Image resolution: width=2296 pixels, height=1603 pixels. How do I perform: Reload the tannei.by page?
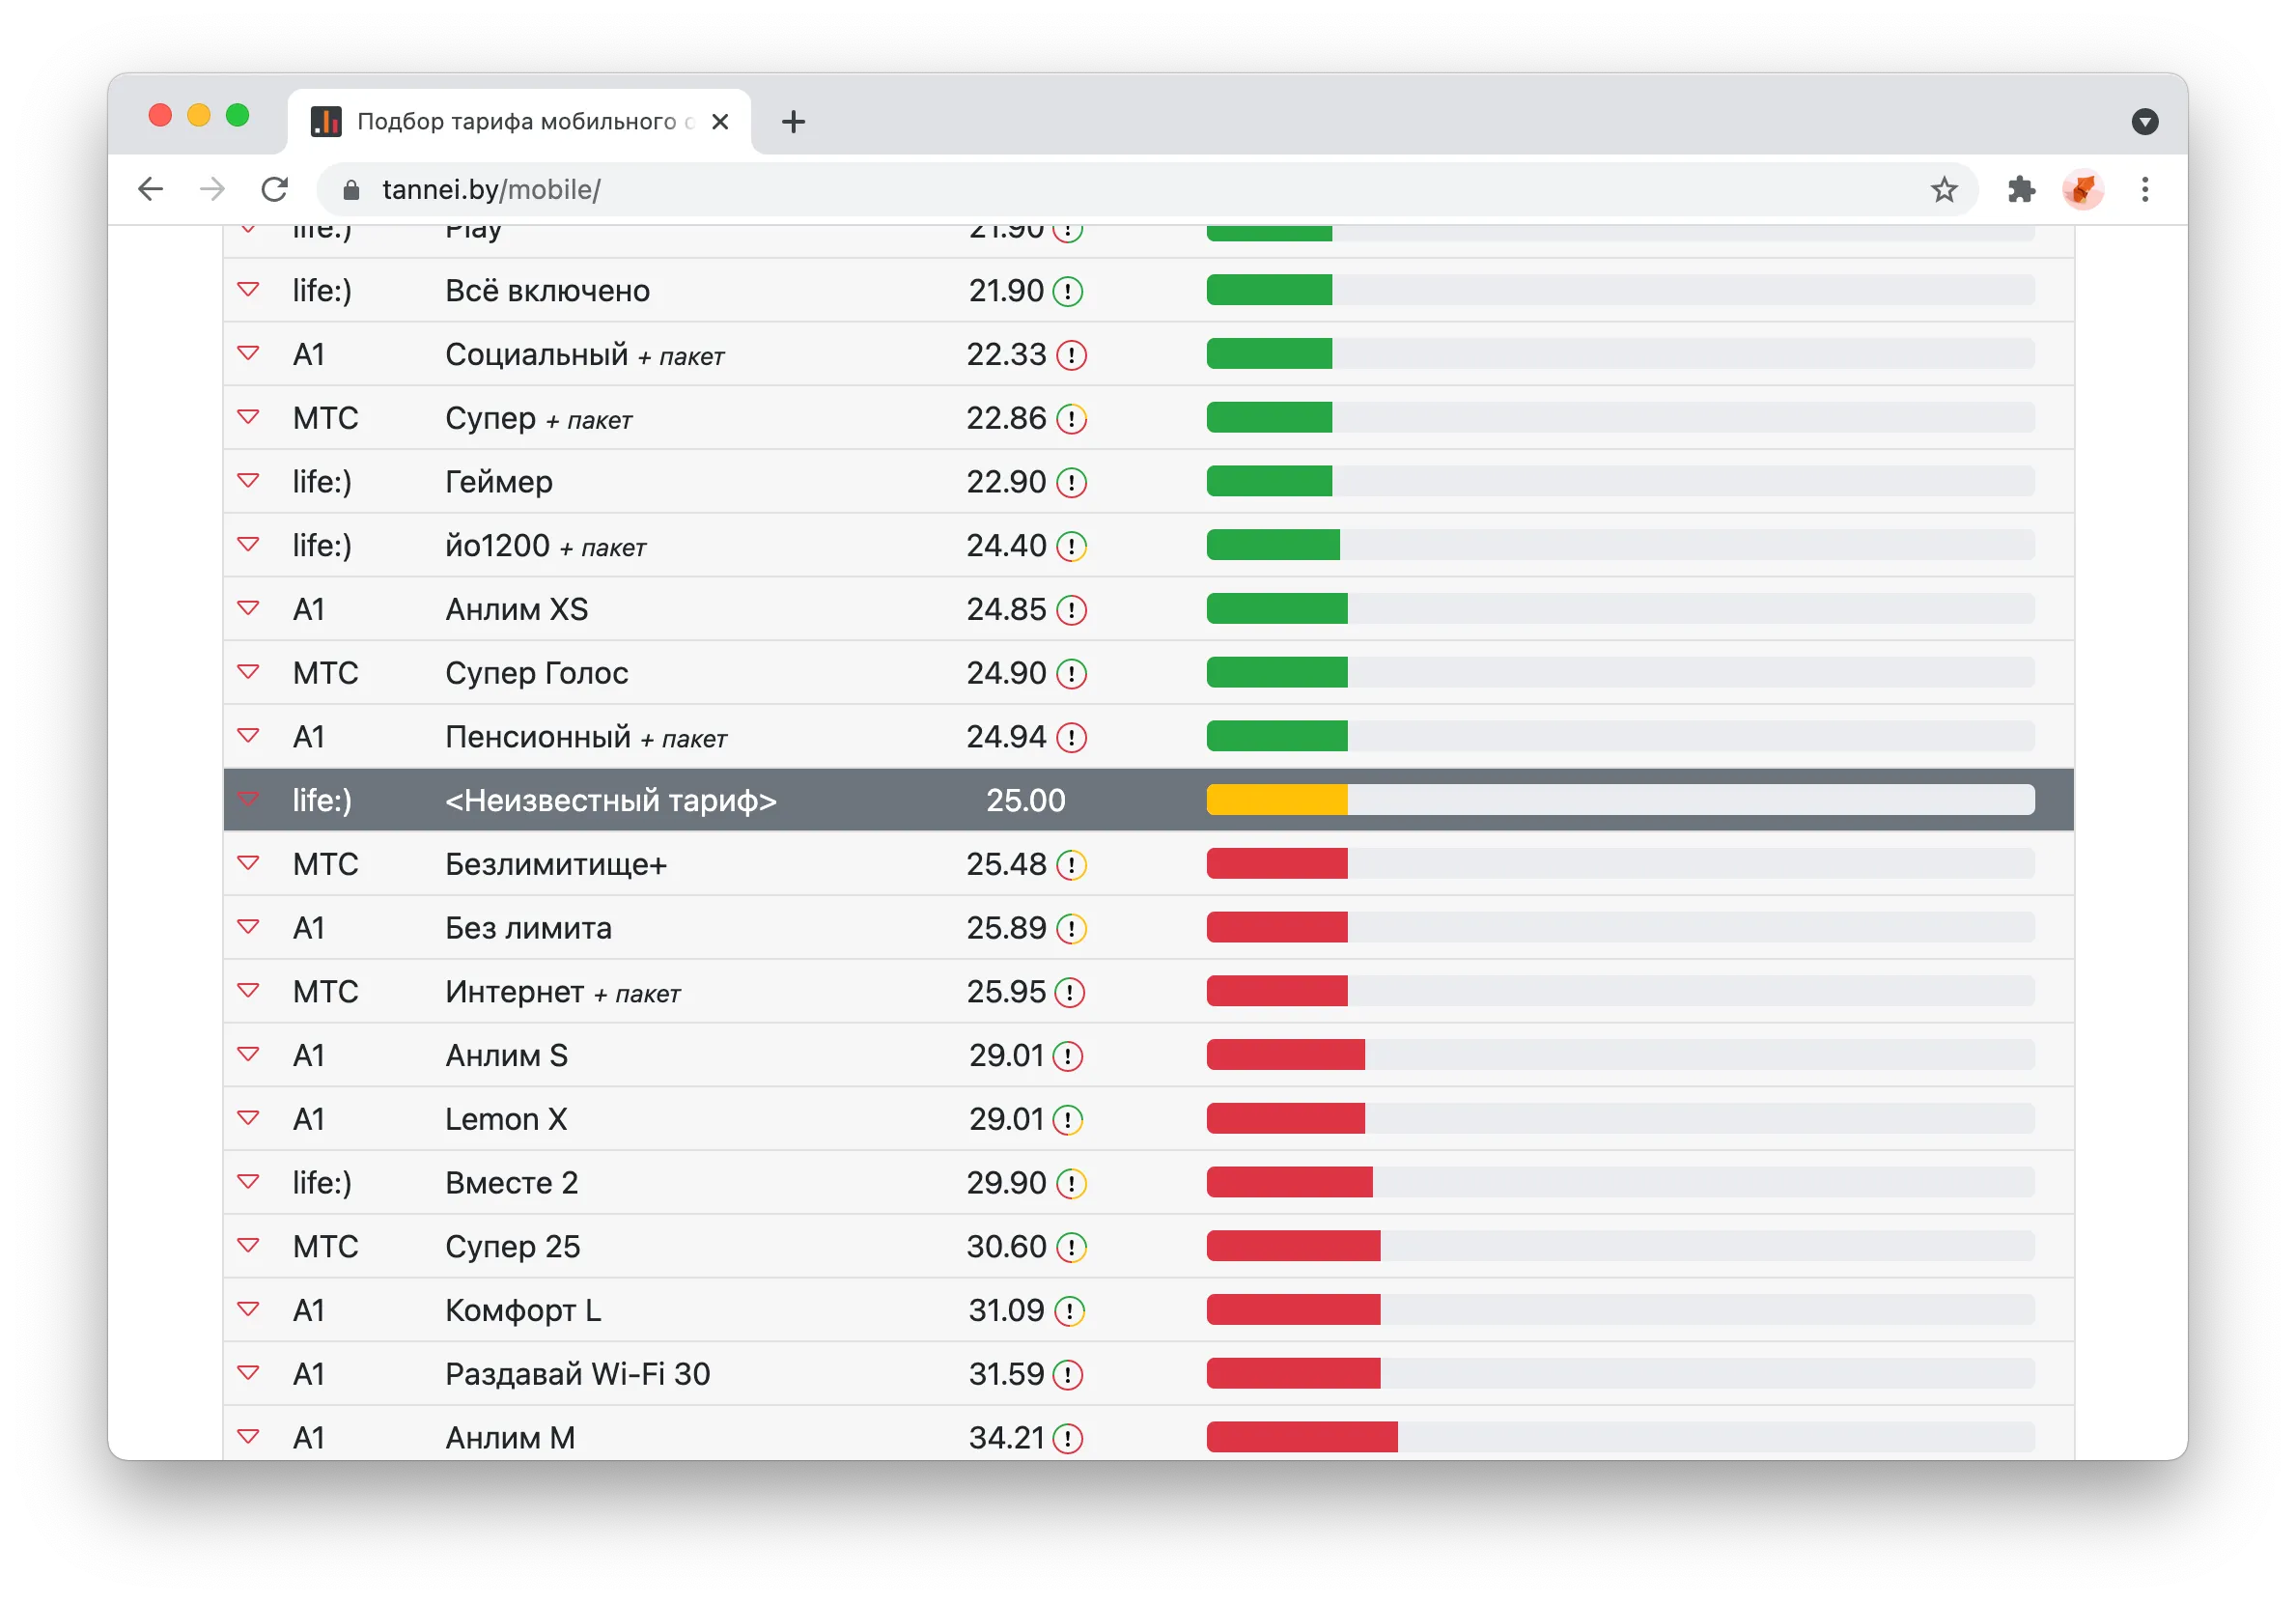275,189
